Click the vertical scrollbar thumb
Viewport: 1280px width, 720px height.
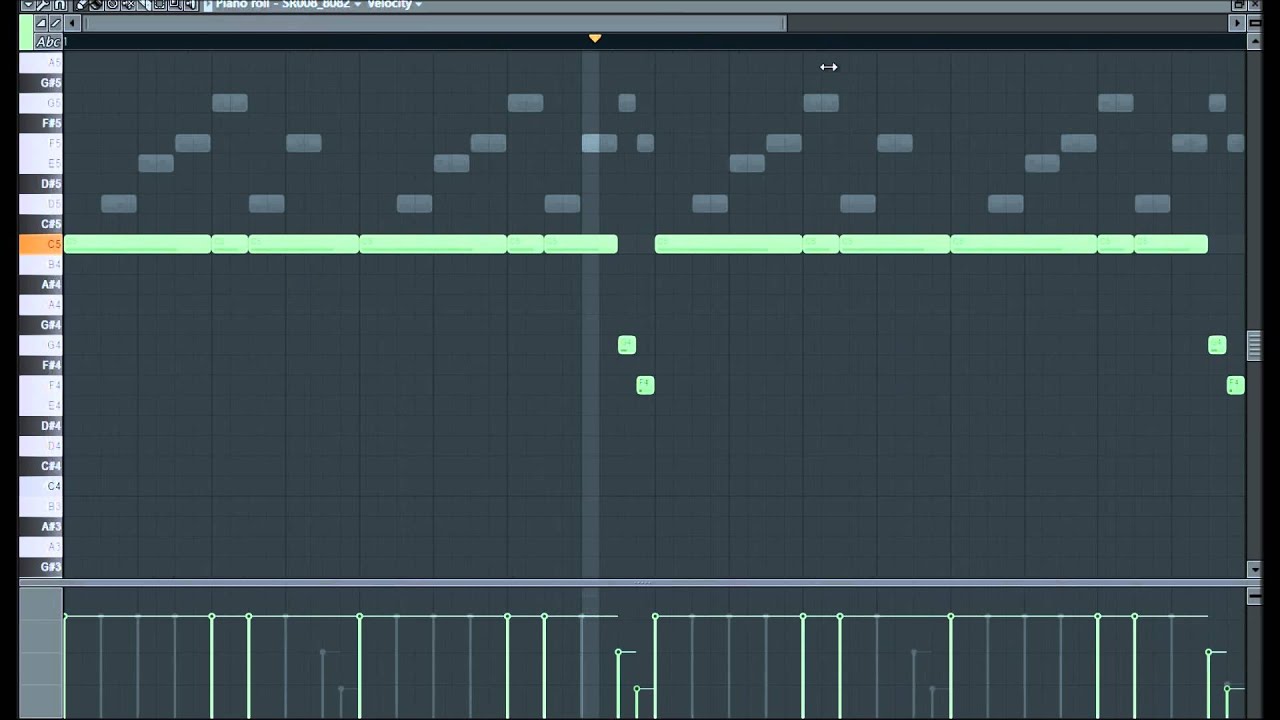1255,345
